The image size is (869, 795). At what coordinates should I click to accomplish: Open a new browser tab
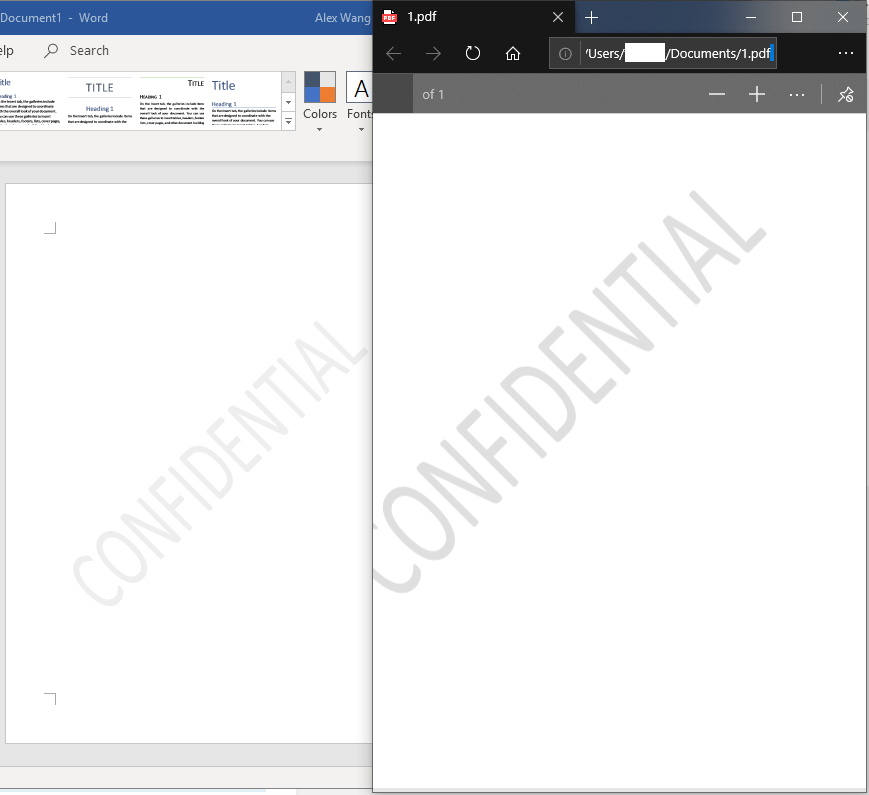[x=591, y=18]
